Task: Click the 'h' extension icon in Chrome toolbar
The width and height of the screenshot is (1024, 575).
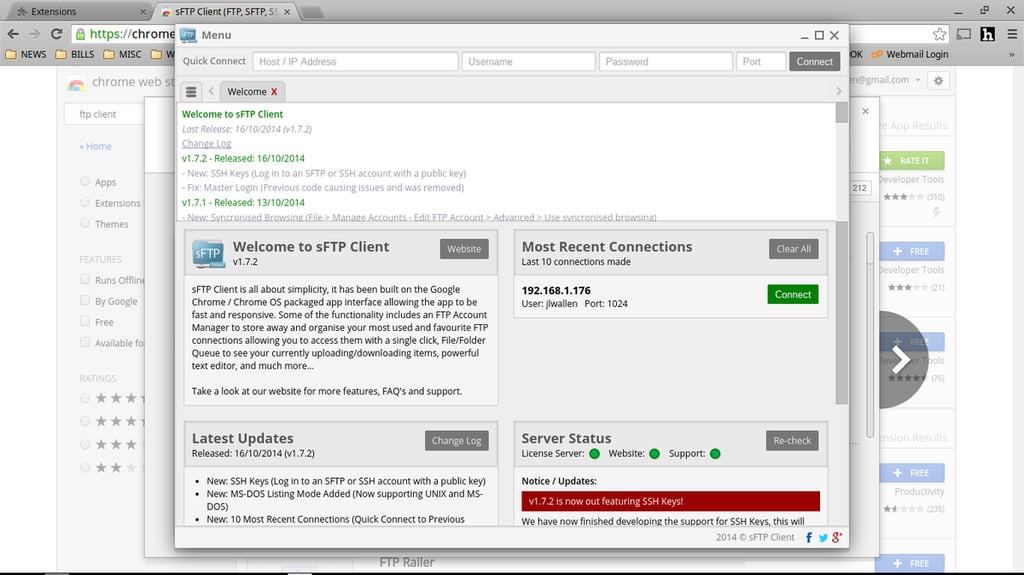Action: pos(987,34)
